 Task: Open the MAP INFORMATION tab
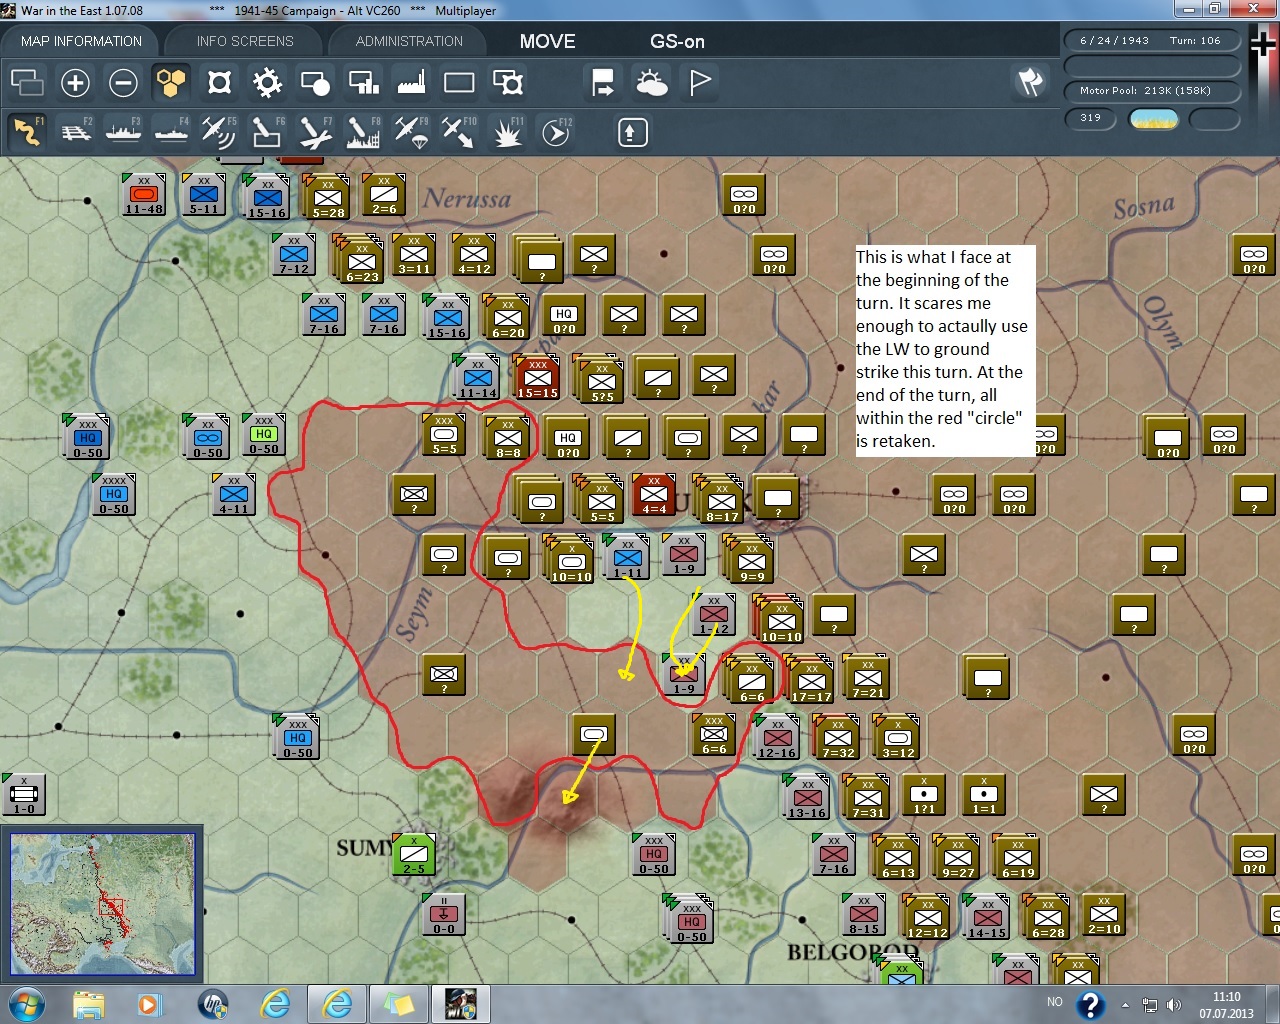pyautogui.click(x=81, y=41)
